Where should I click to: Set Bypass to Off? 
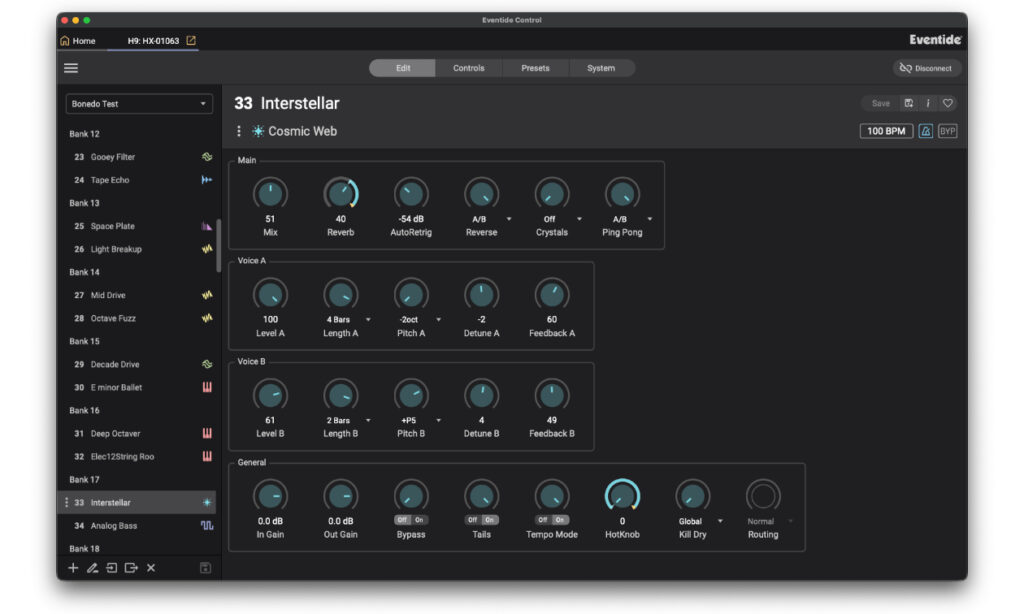(402, 520)
